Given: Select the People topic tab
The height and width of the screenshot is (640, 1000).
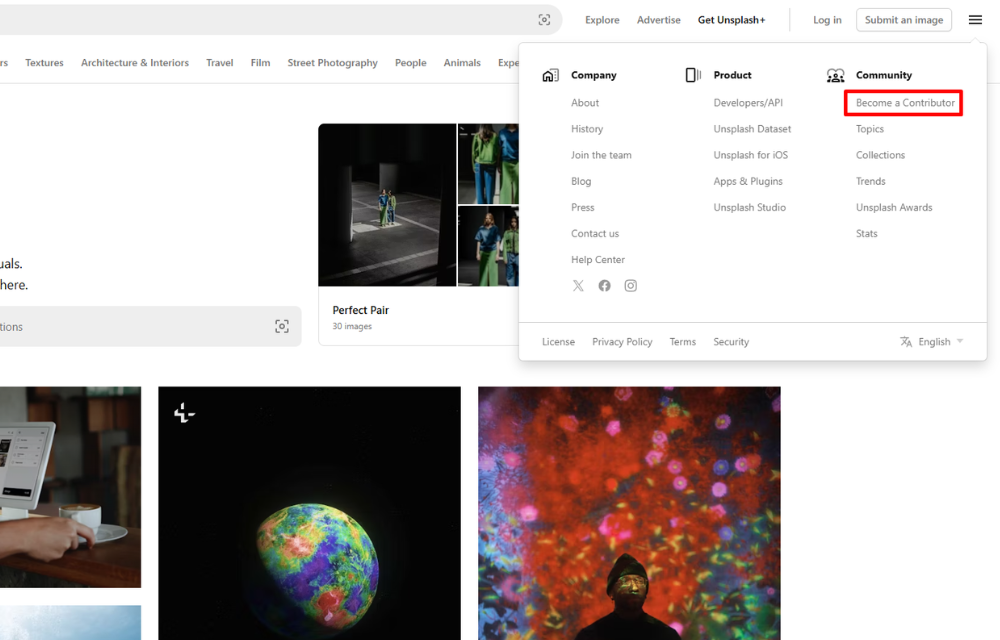Looking at the screenshot, I should 410,62.
